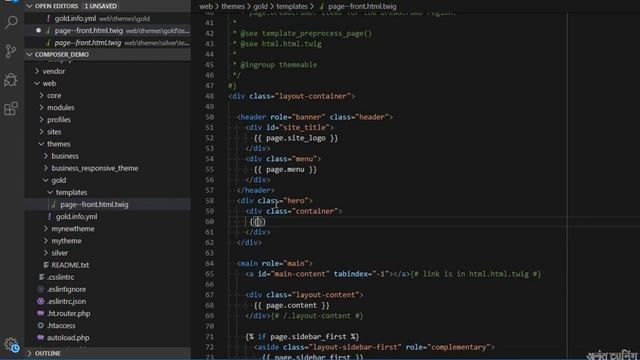640x360 pixels.
Task: Click the gold breadcrumb segment
Action: [260, 6]
